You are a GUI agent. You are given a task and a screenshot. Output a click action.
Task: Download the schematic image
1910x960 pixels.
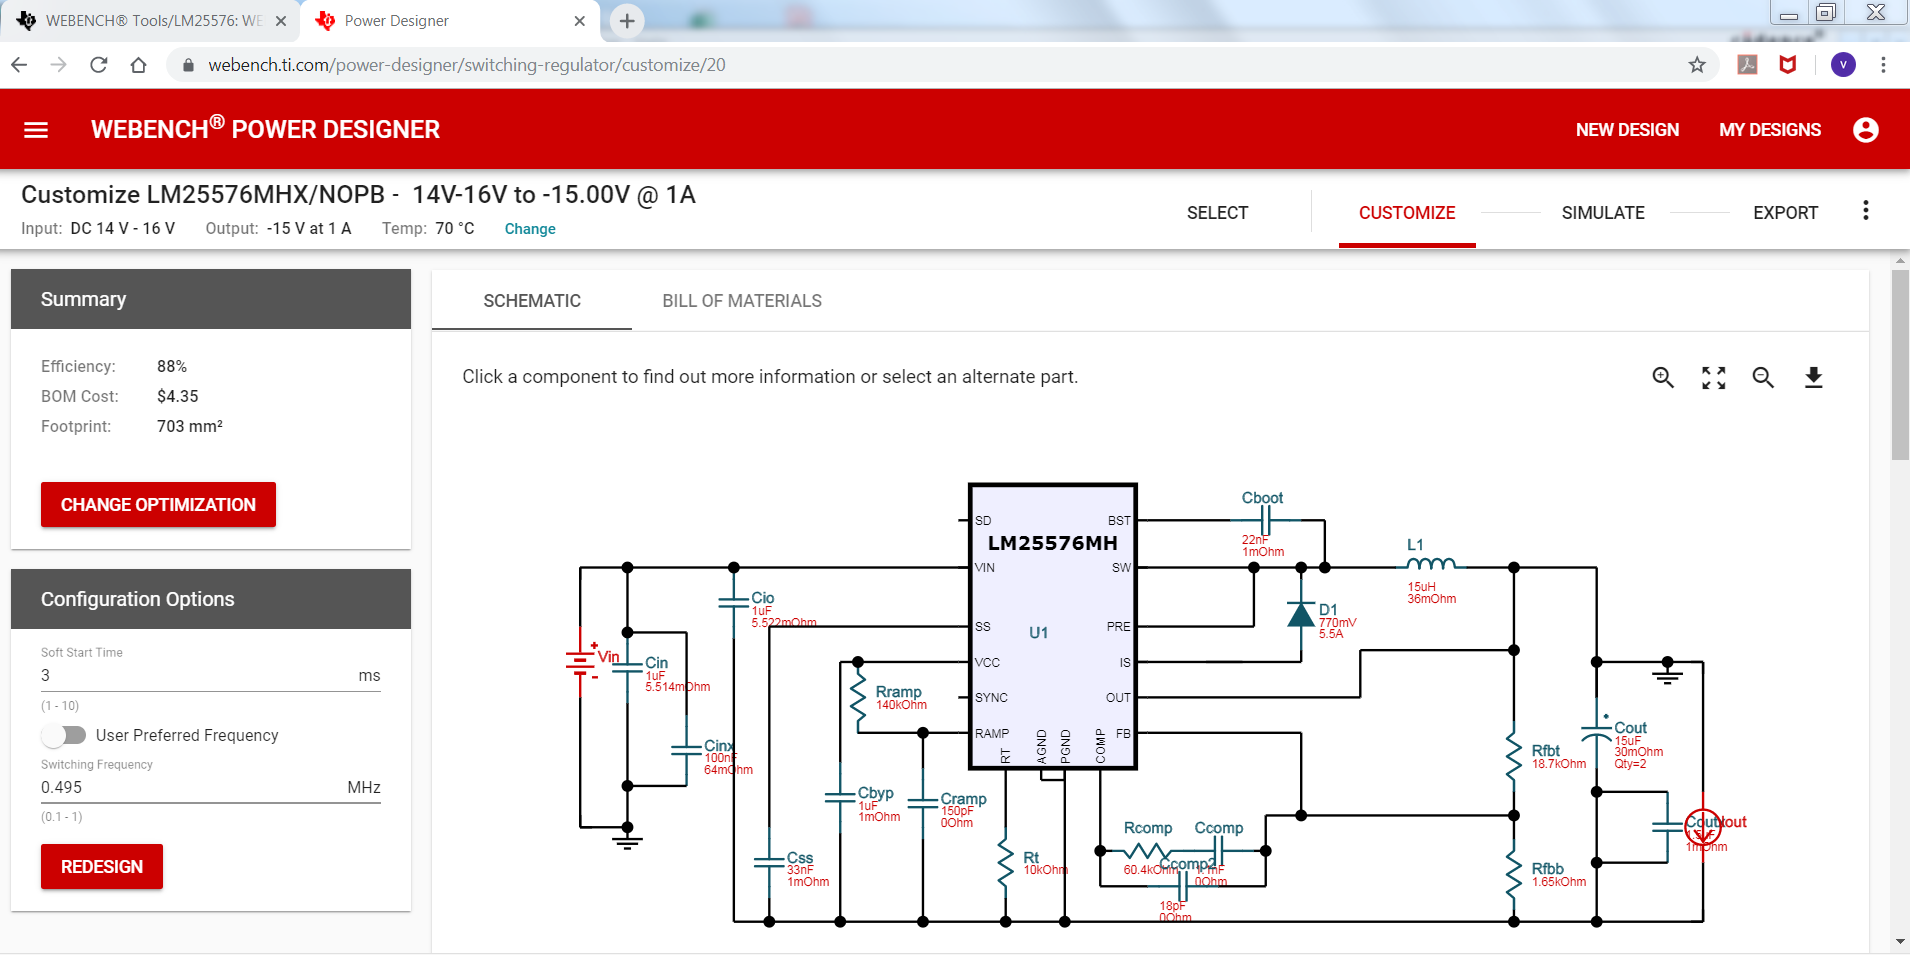pos(1813,377)
